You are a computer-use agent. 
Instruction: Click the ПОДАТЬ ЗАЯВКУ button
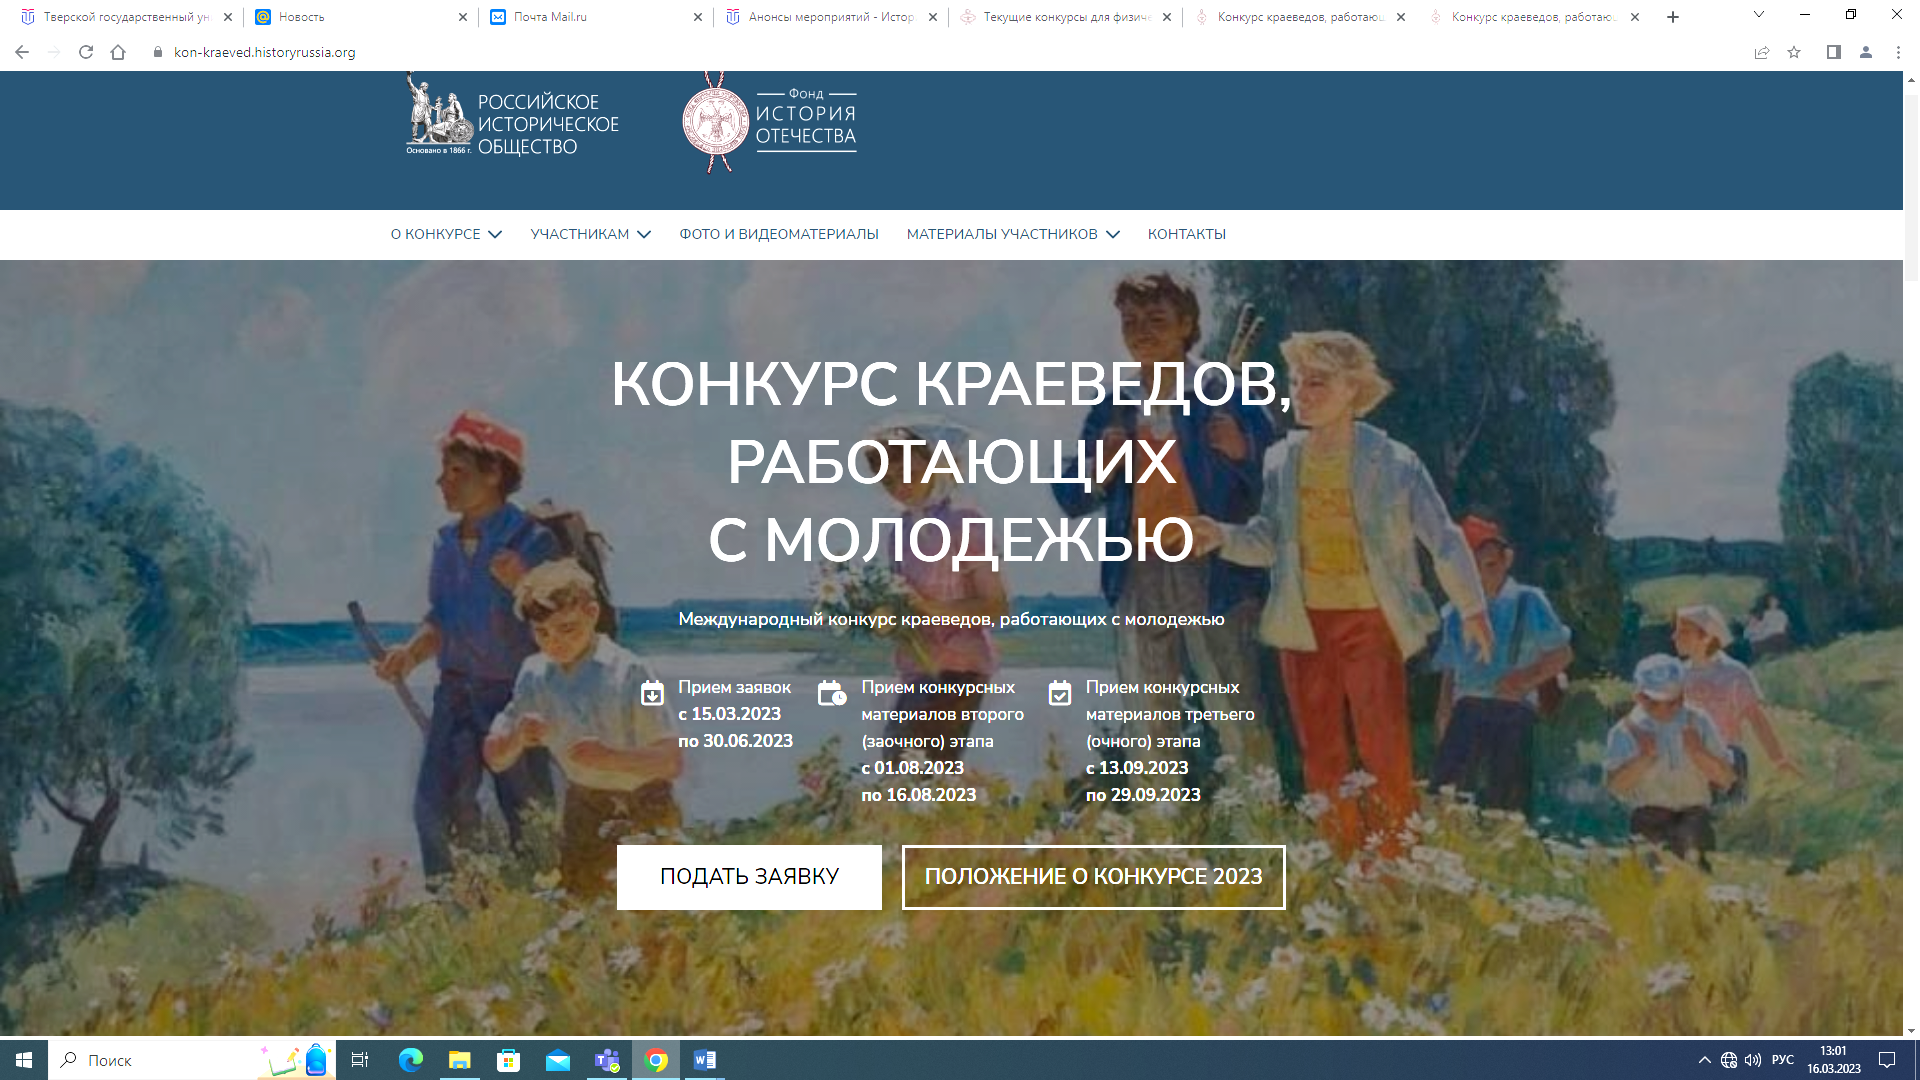pos(749,877)
